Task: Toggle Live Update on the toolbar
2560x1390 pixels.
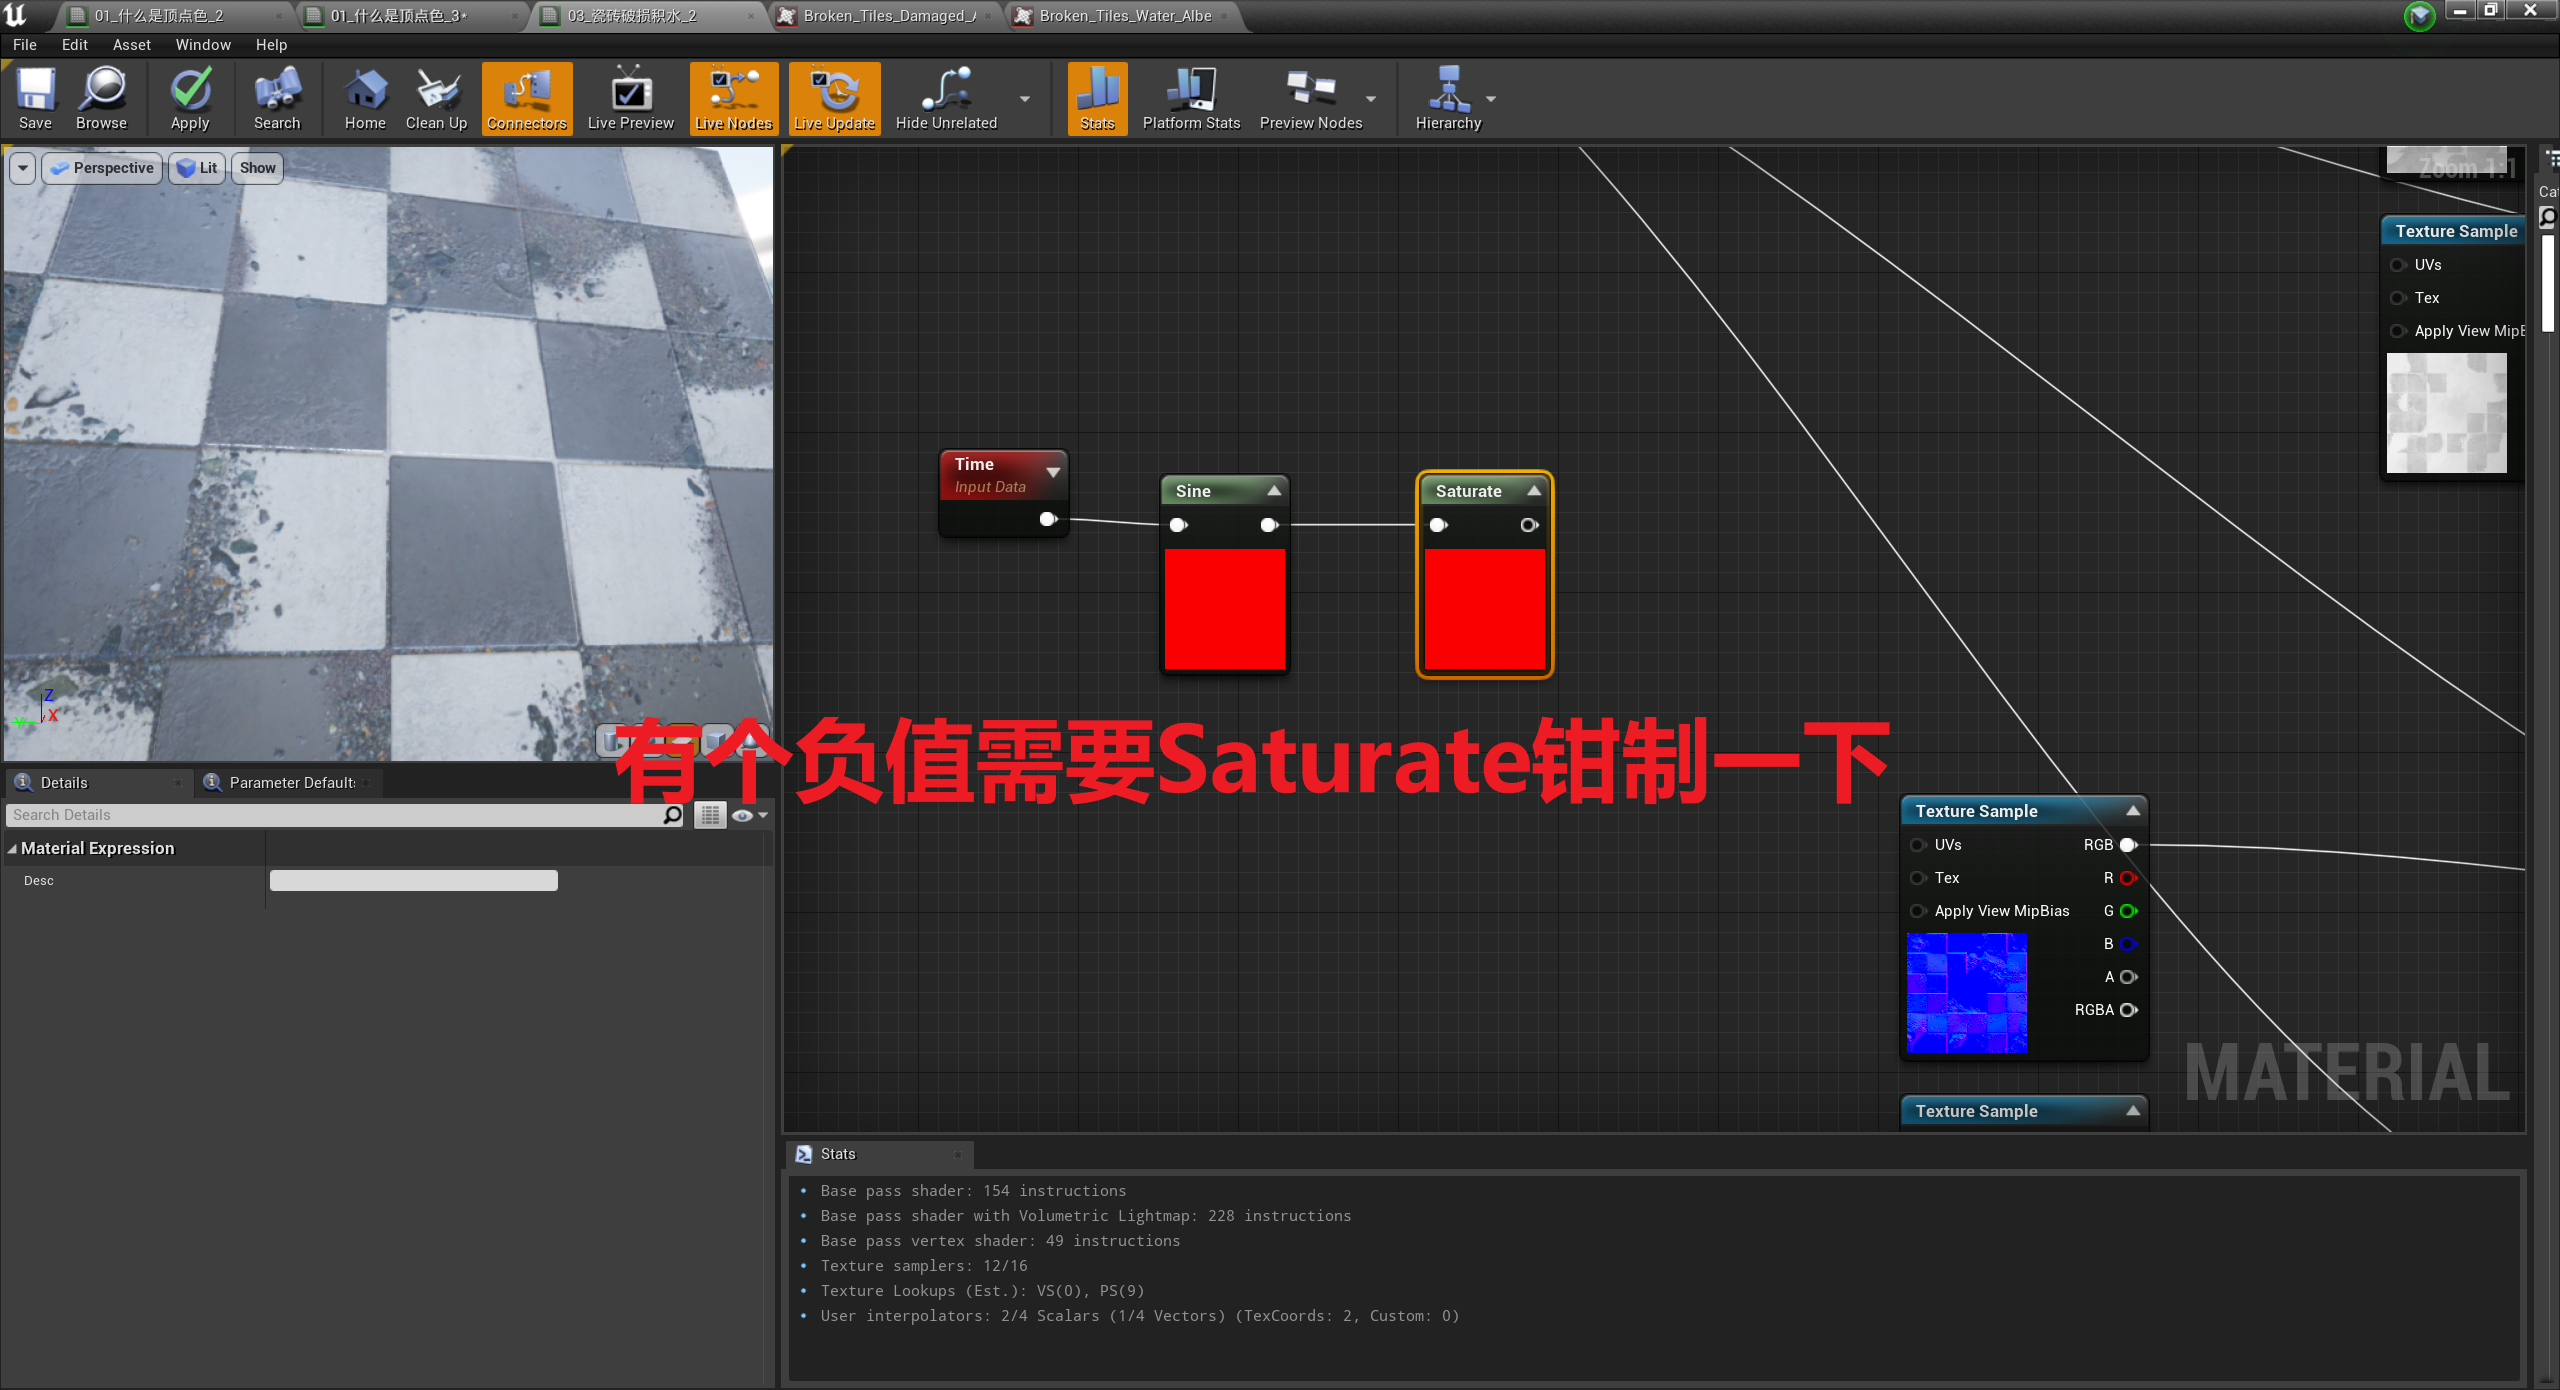Action: pyautogui.click(x=834, y=98)
